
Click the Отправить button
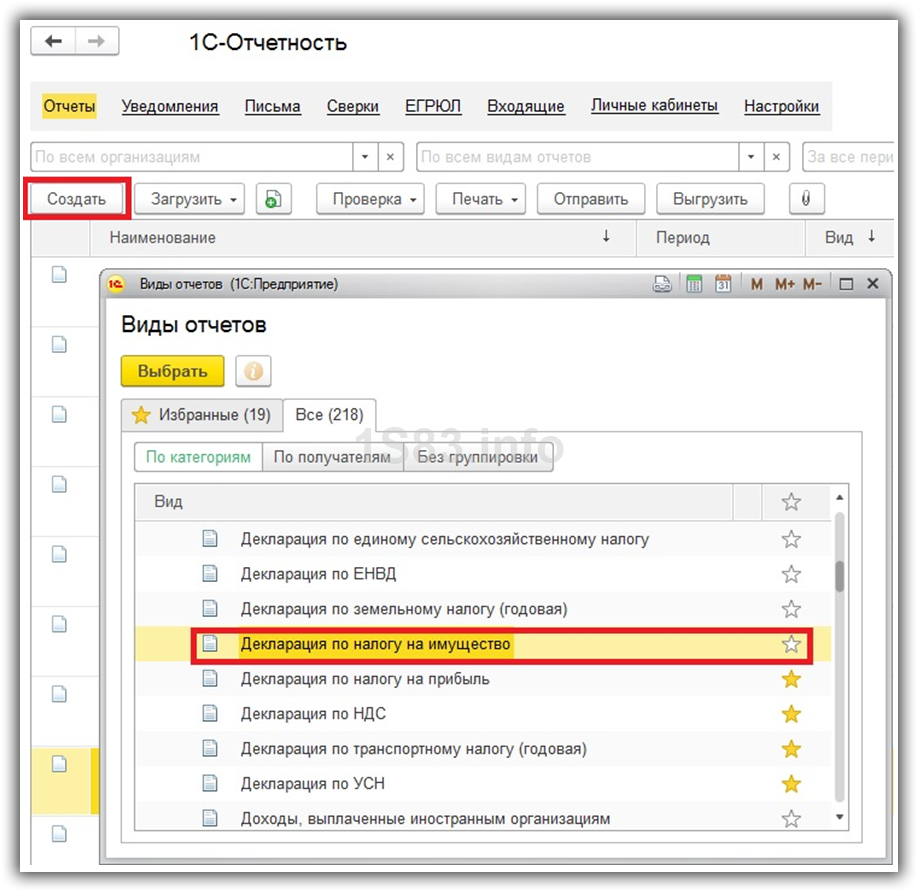click(591, 199)
